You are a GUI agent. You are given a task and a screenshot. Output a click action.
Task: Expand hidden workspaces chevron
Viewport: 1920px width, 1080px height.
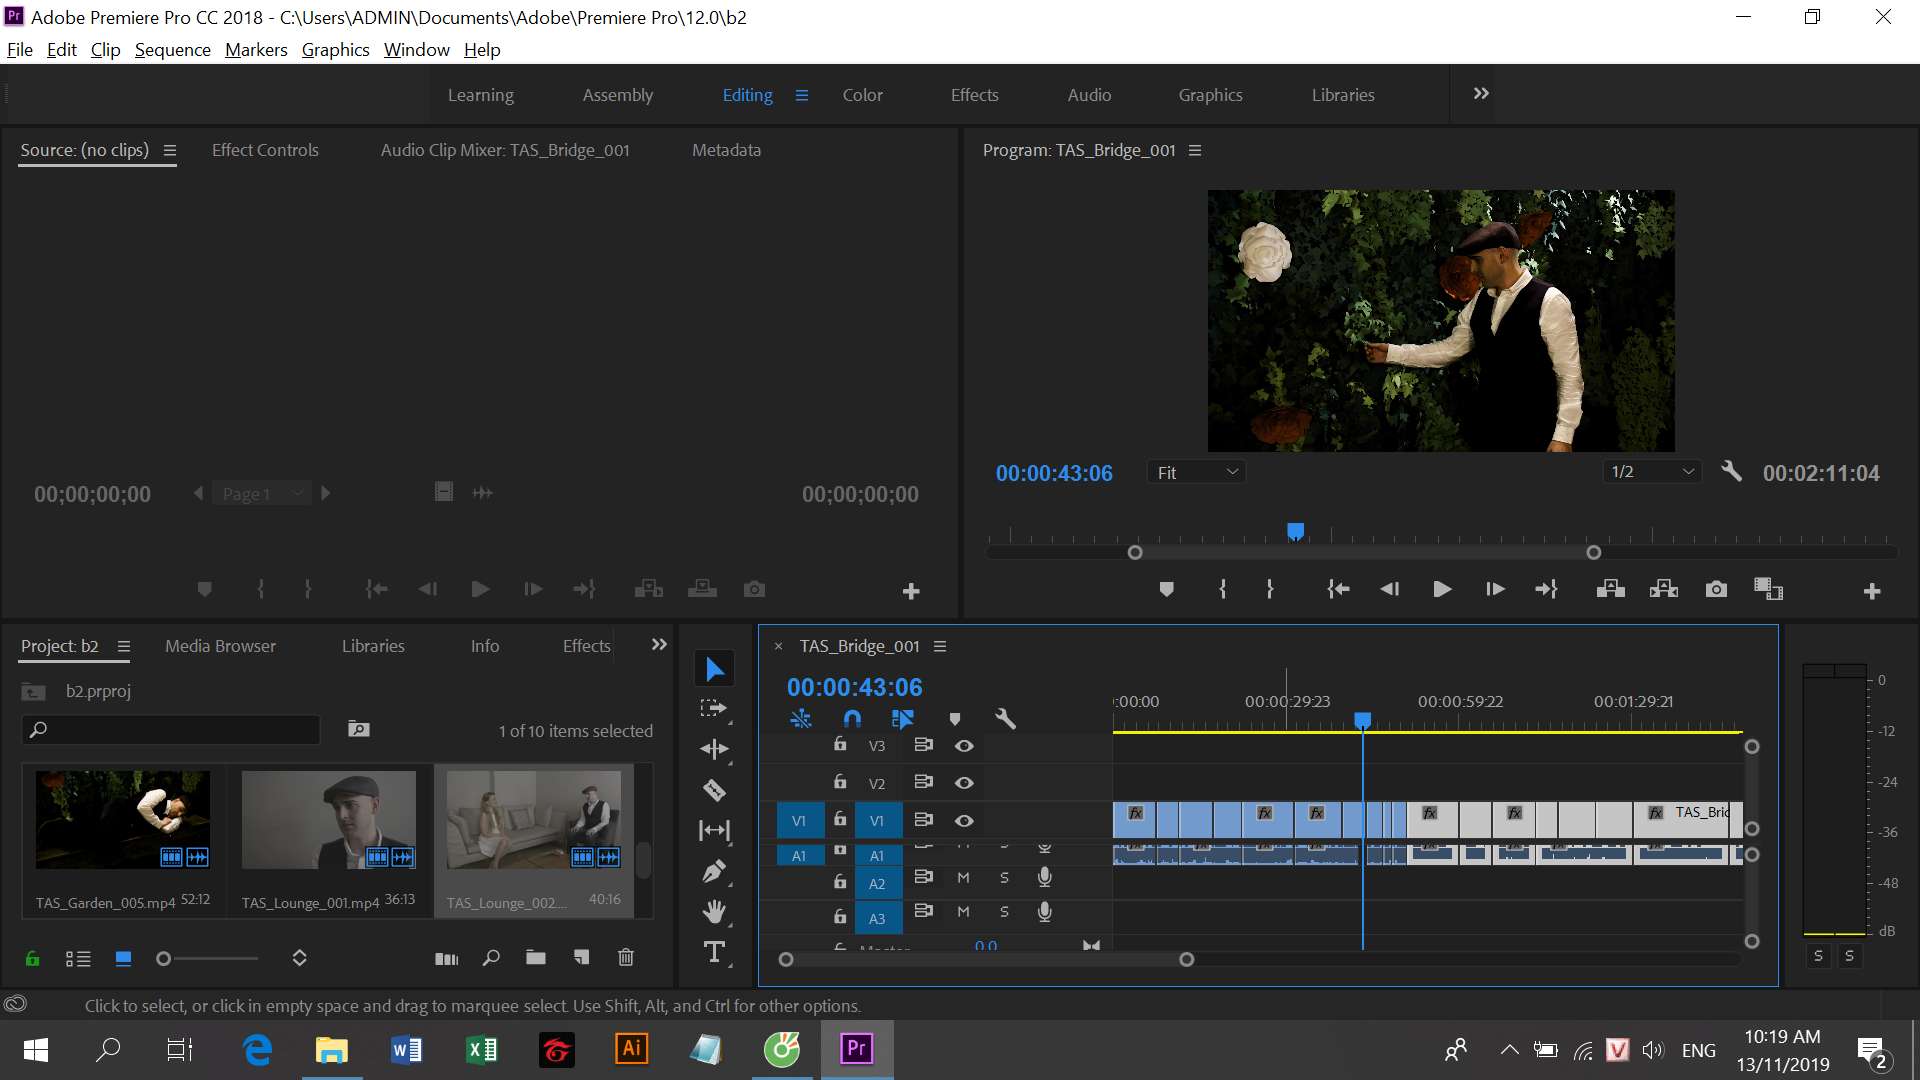pyautogui.click(x=1481, y=93)
